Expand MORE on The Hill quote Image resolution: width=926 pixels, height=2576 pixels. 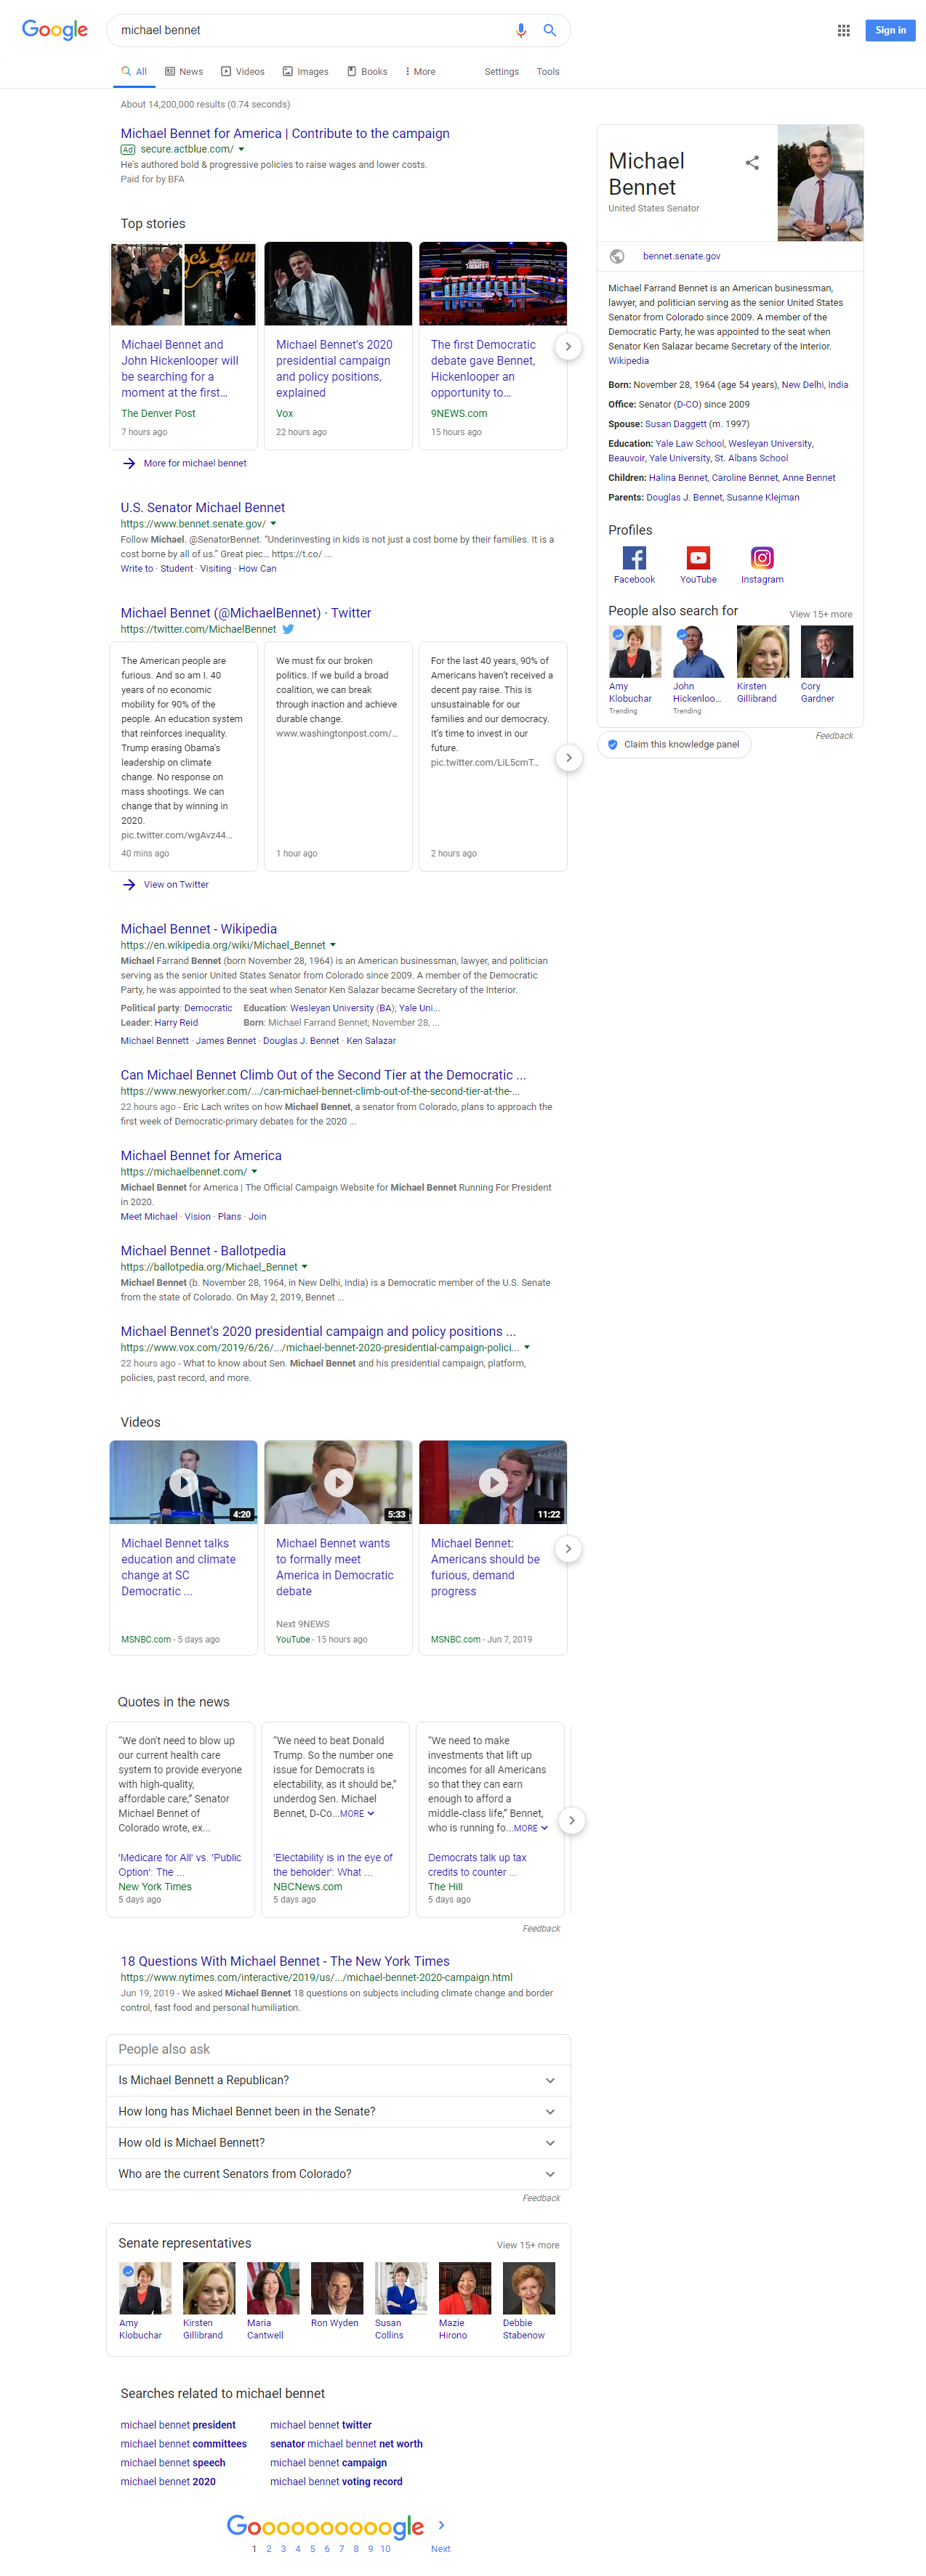(x=530, y=1827)
